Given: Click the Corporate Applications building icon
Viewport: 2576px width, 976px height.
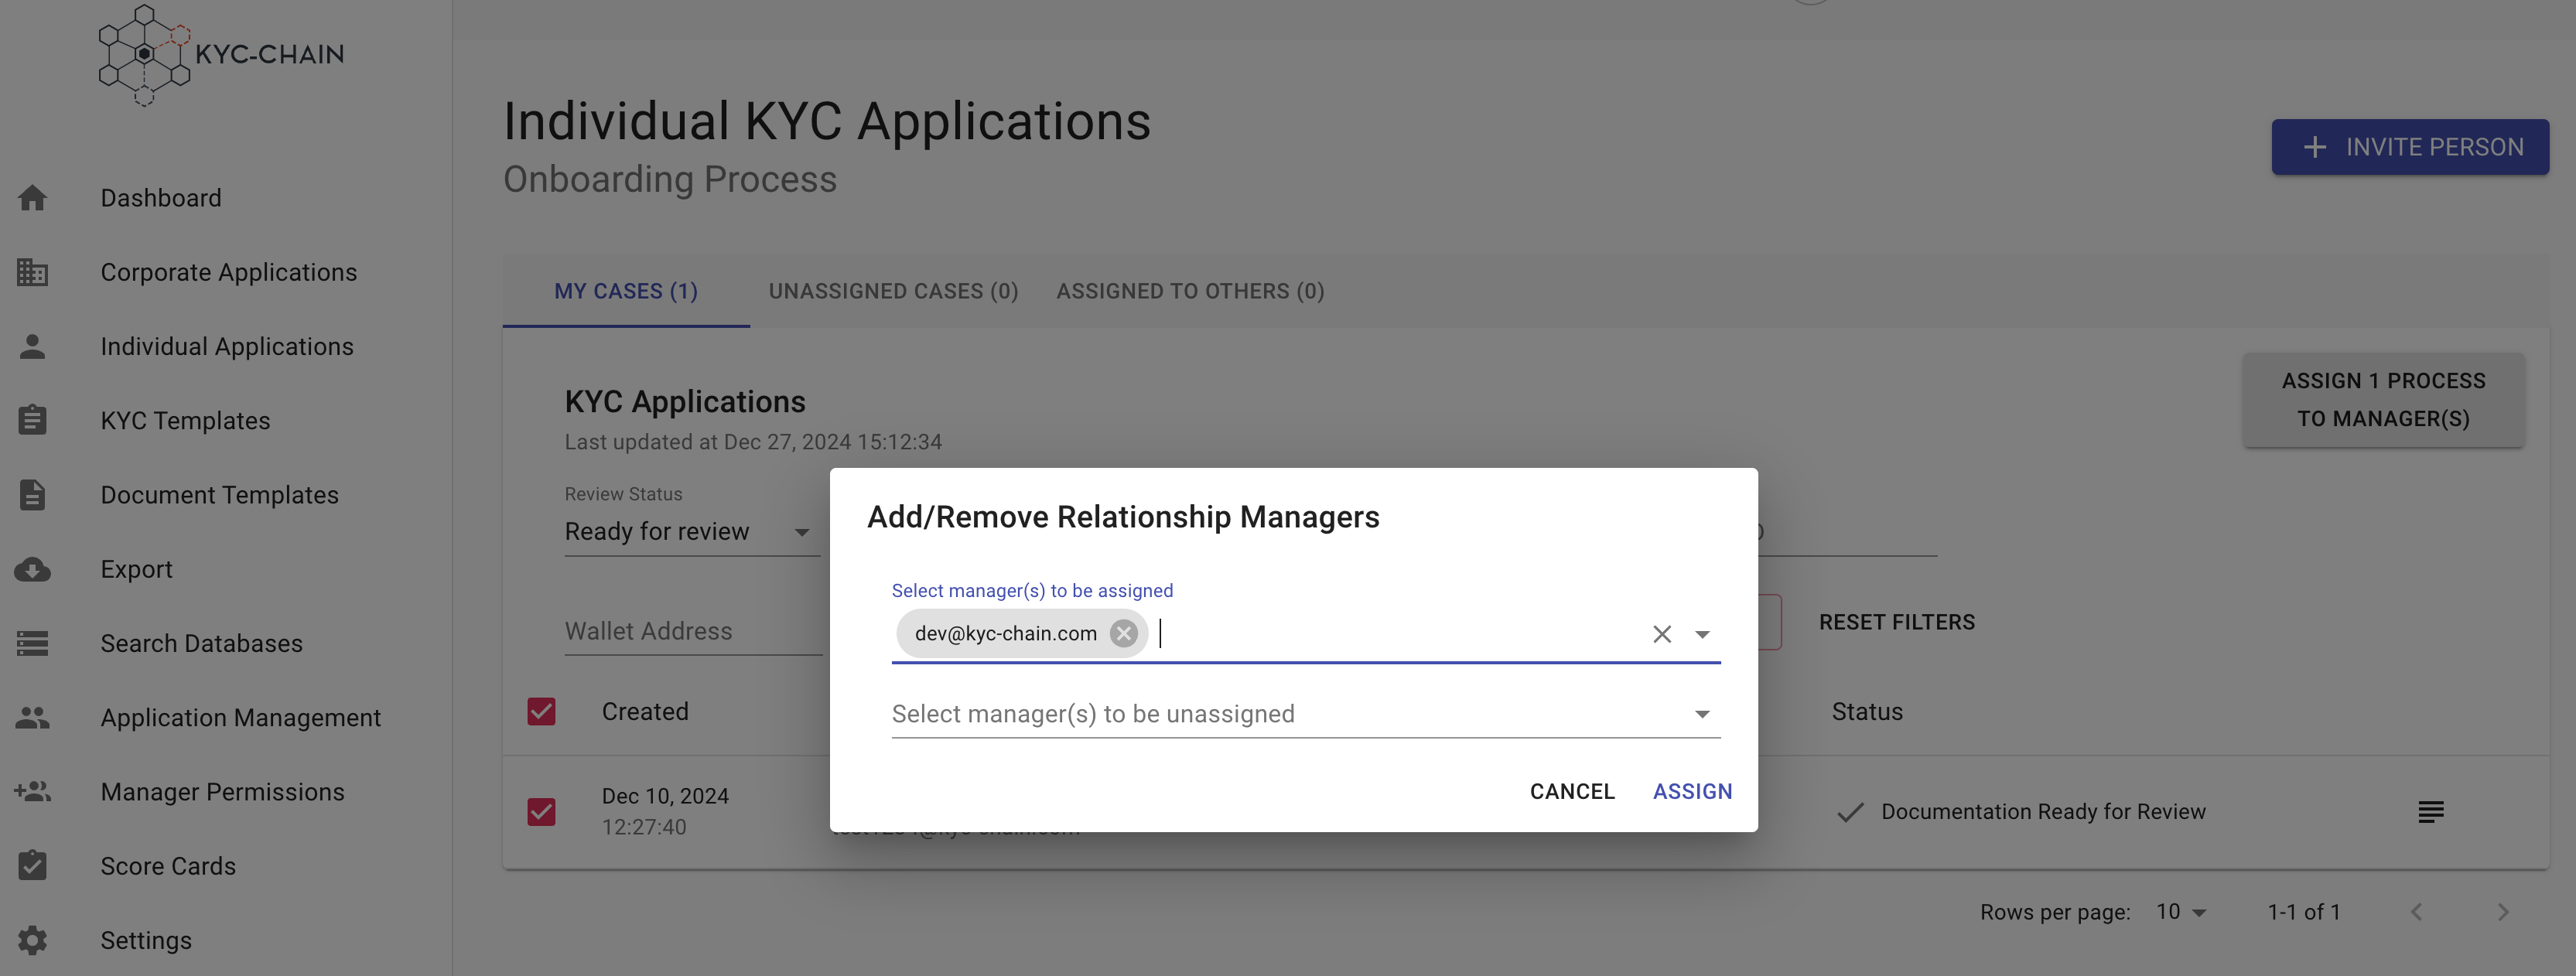Looking at the screenshot, I should coord(32,272).
